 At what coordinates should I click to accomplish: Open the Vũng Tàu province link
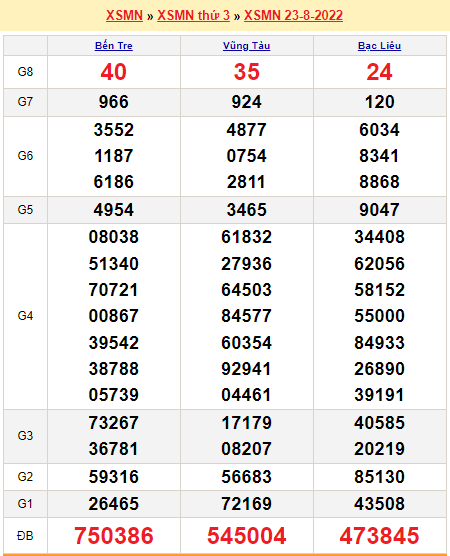pyautogui.click(x=246, y=46)
